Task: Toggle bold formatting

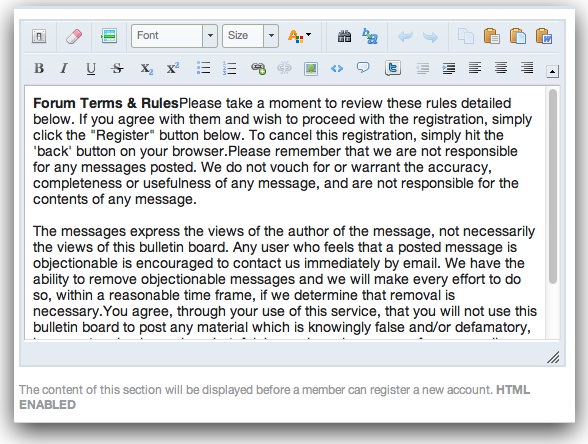Action: pos(39,68)
